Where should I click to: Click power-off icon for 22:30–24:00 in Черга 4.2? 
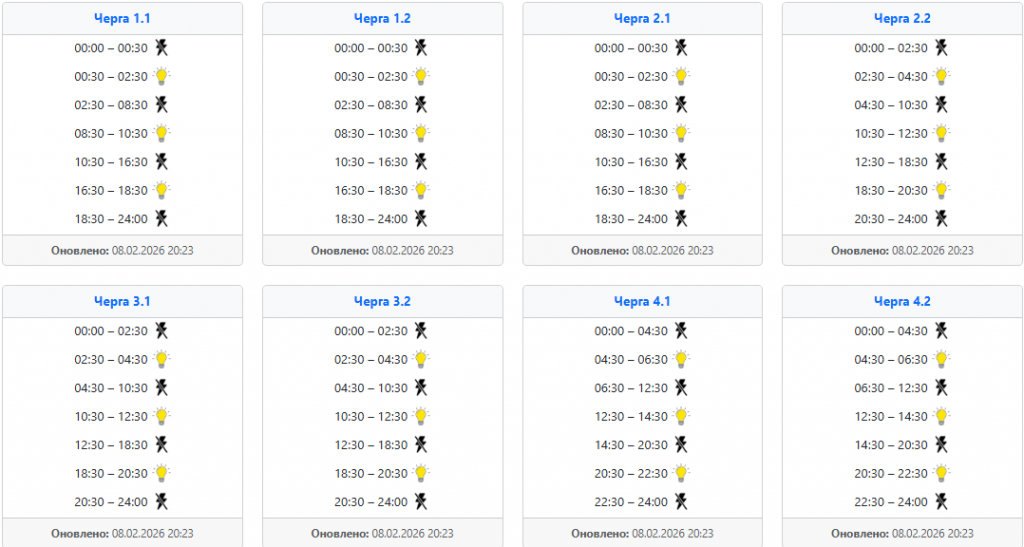click(x=941, y=502)
